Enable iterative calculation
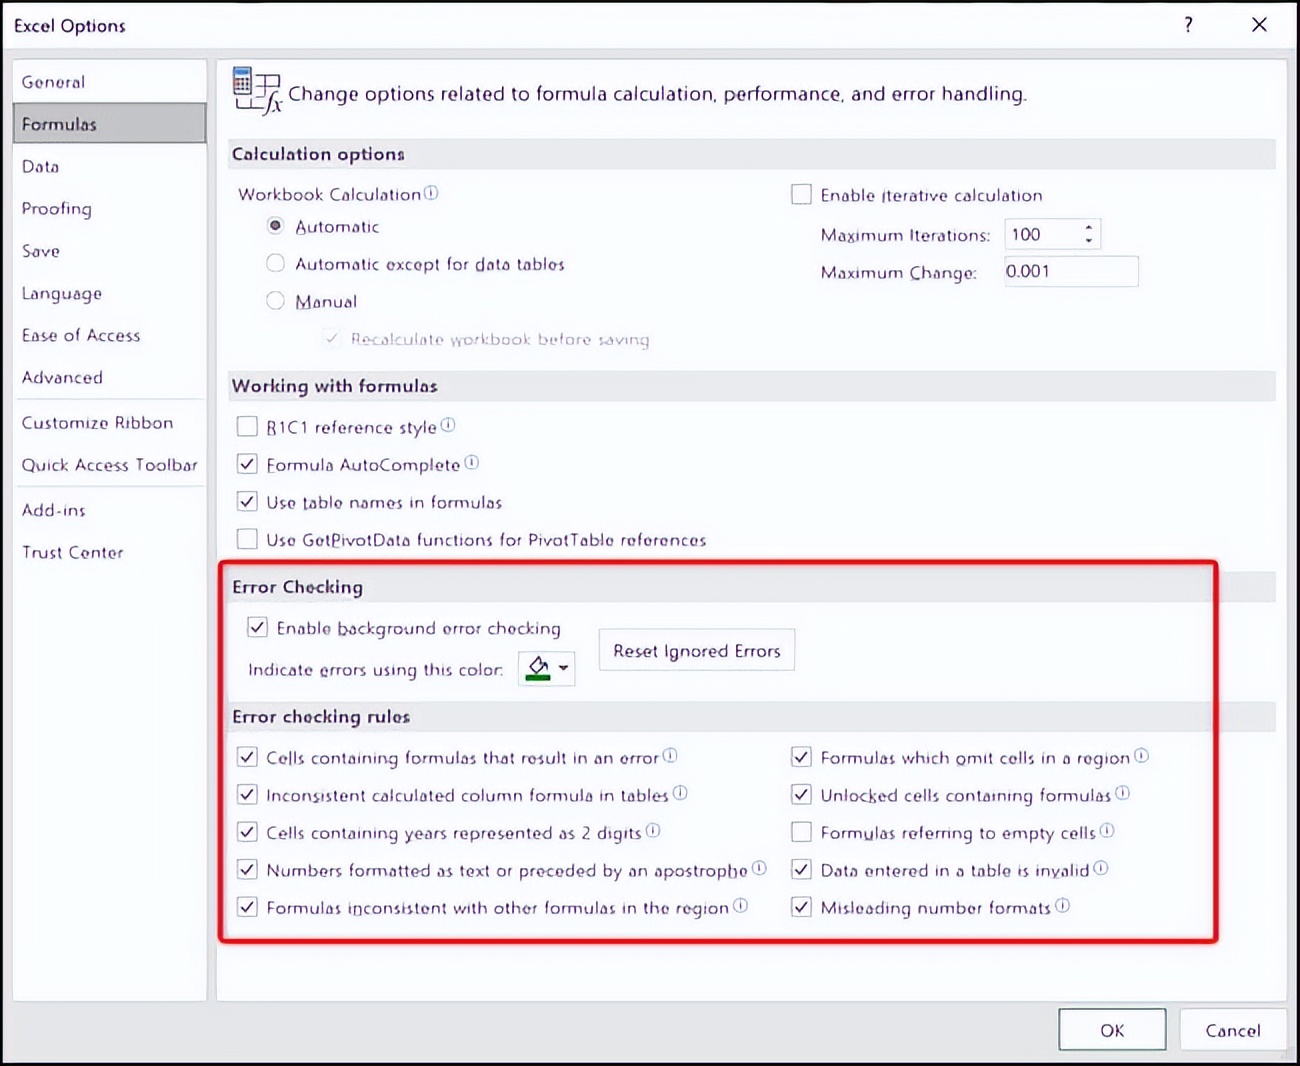The width and height of the screenshot is (1300, 1066). 801,194
